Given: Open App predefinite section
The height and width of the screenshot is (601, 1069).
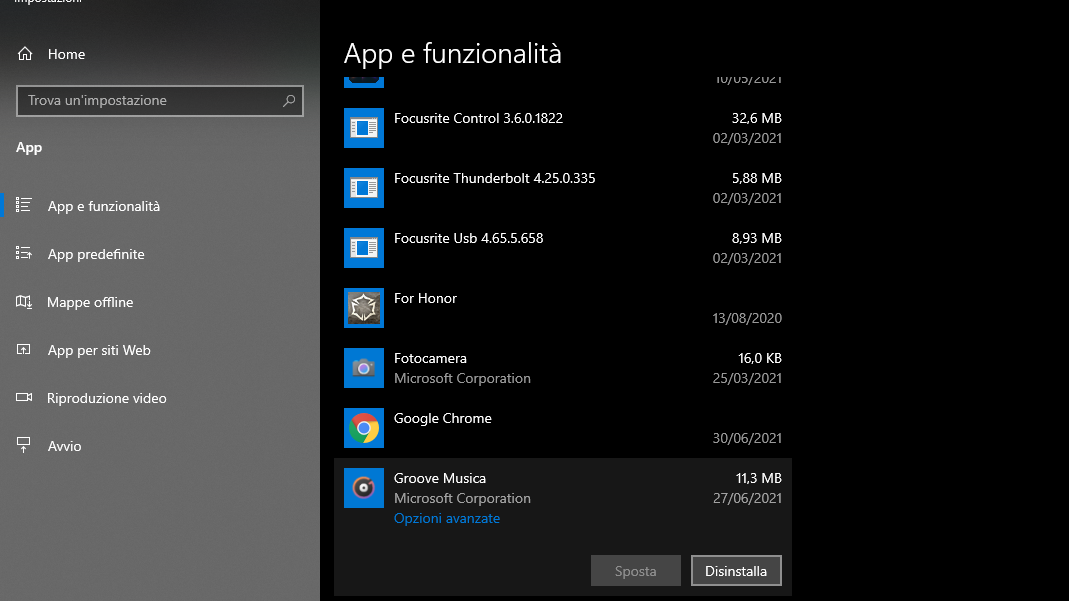Looking at the screenshot, I should coord(96,254).
